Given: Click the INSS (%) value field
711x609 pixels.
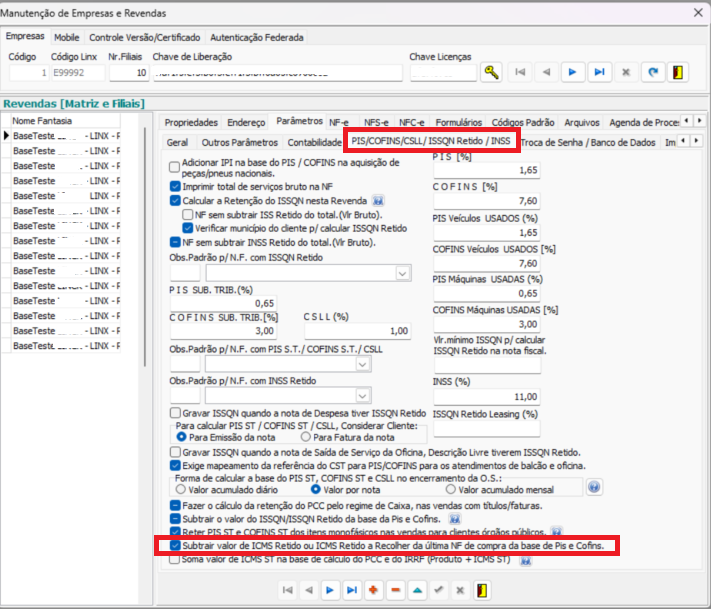Looking at the screenshot, I should coord(487,397).
